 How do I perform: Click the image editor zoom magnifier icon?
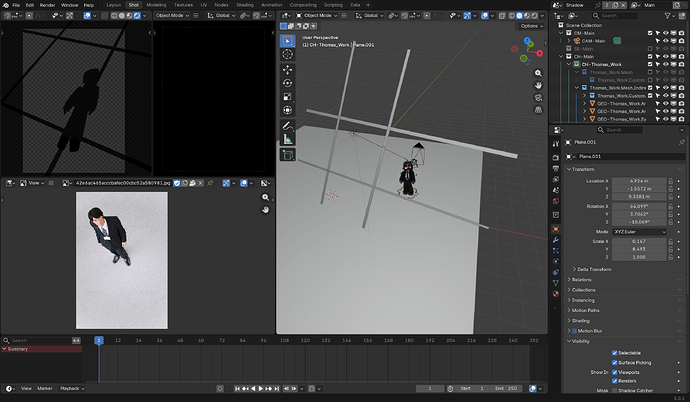(265, 197)
